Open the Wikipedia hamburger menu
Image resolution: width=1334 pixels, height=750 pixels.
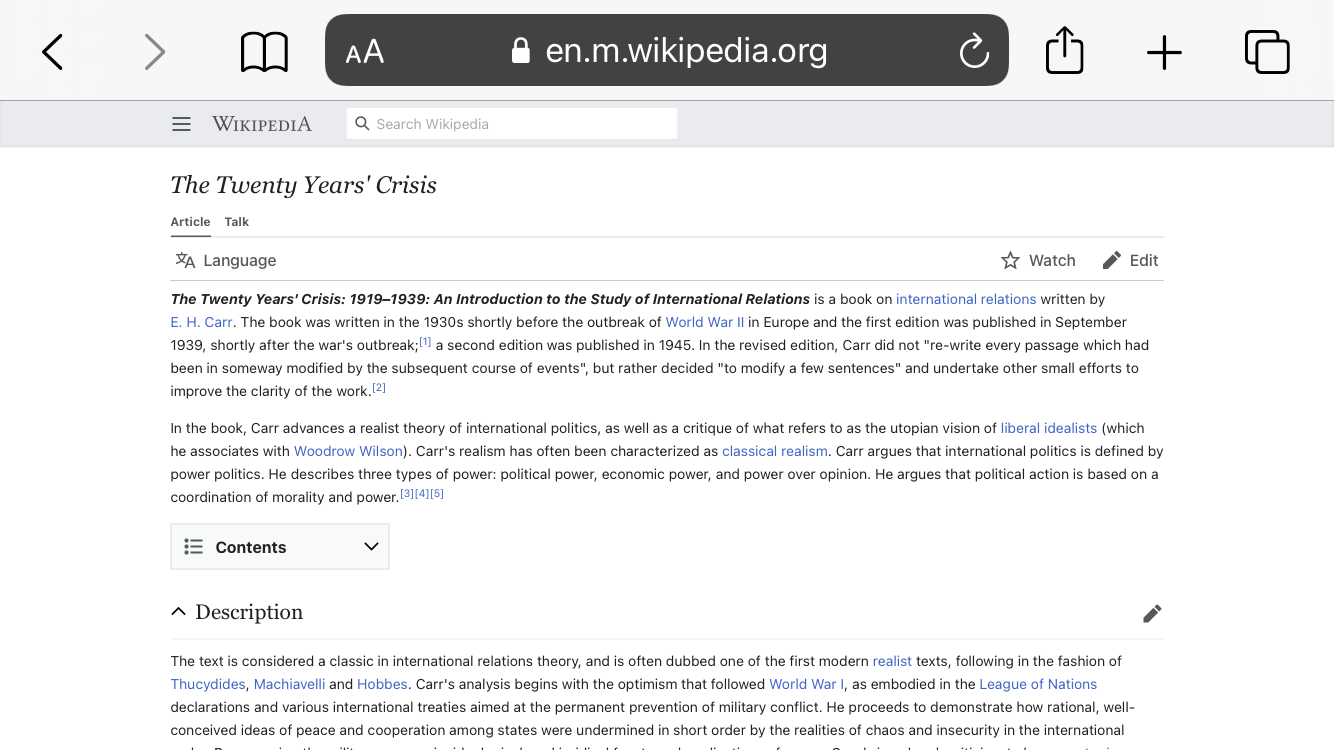click(x=181, y=124)
